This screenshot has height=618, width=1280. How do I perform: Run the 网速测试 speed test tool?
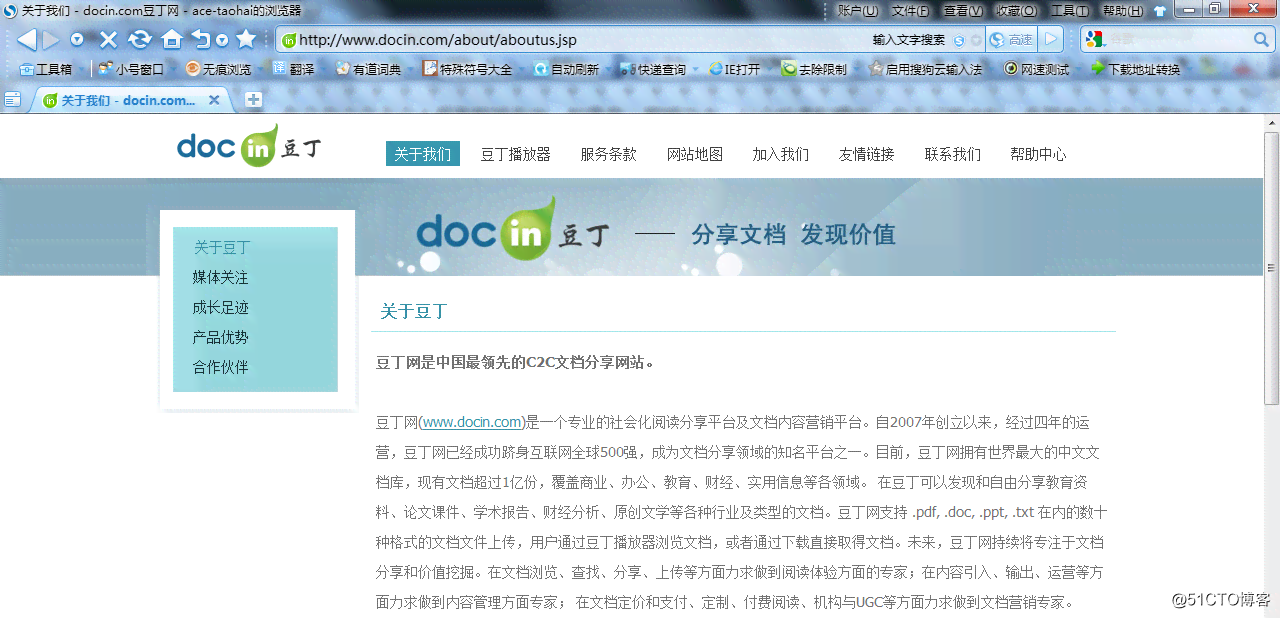point(1037,69)
